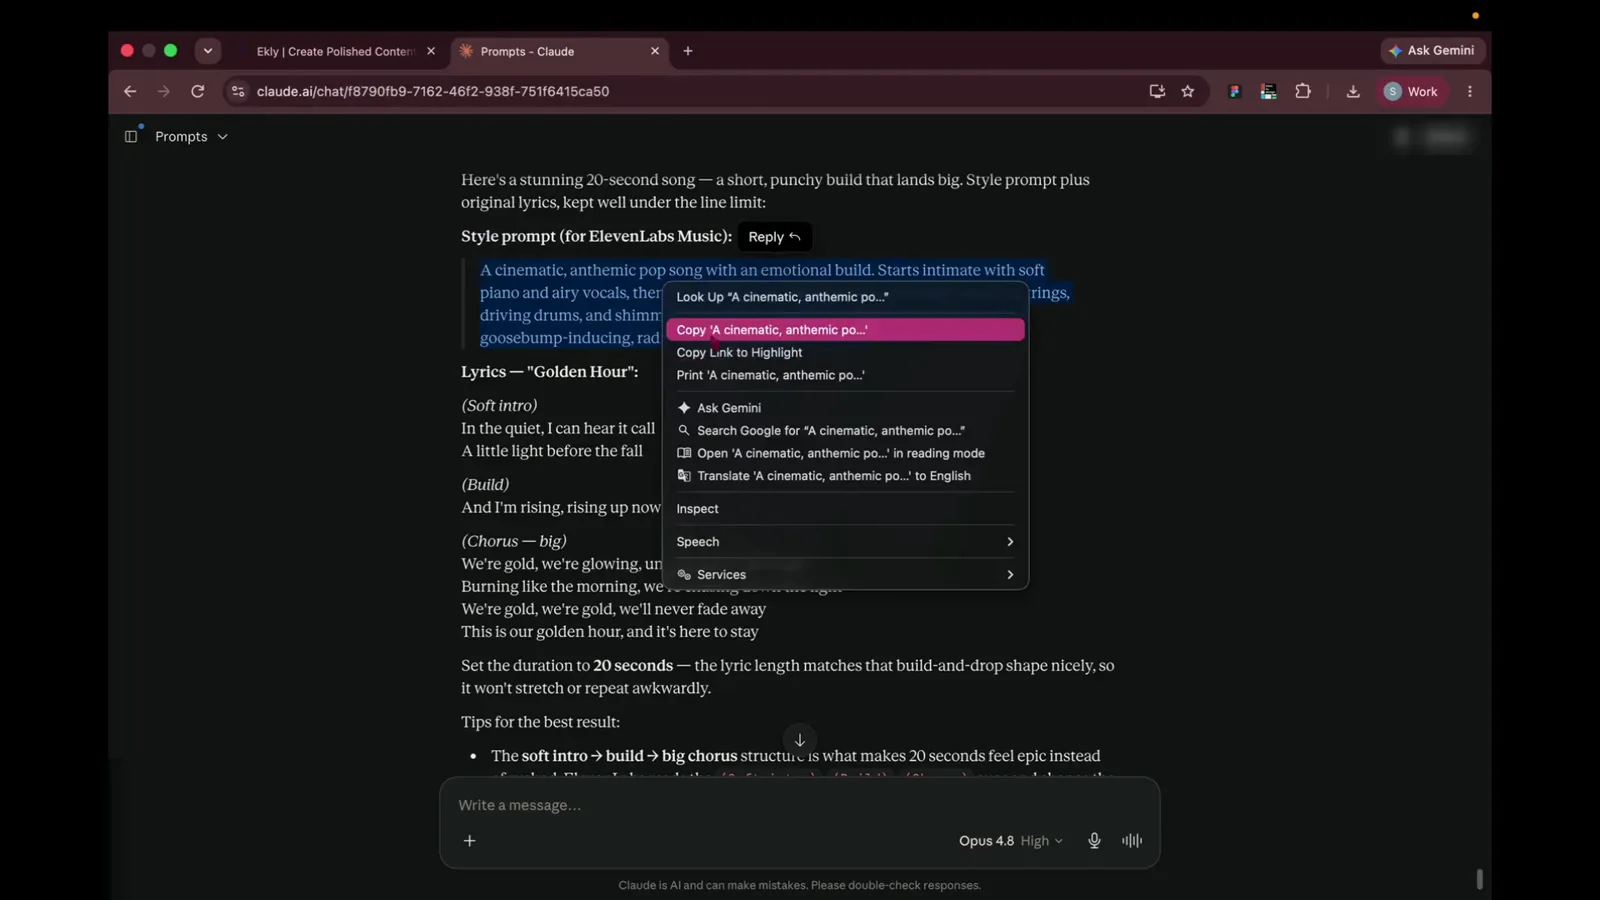
Task: Click the Figma extension icon in the toolbar
Action: point(1235,91)
